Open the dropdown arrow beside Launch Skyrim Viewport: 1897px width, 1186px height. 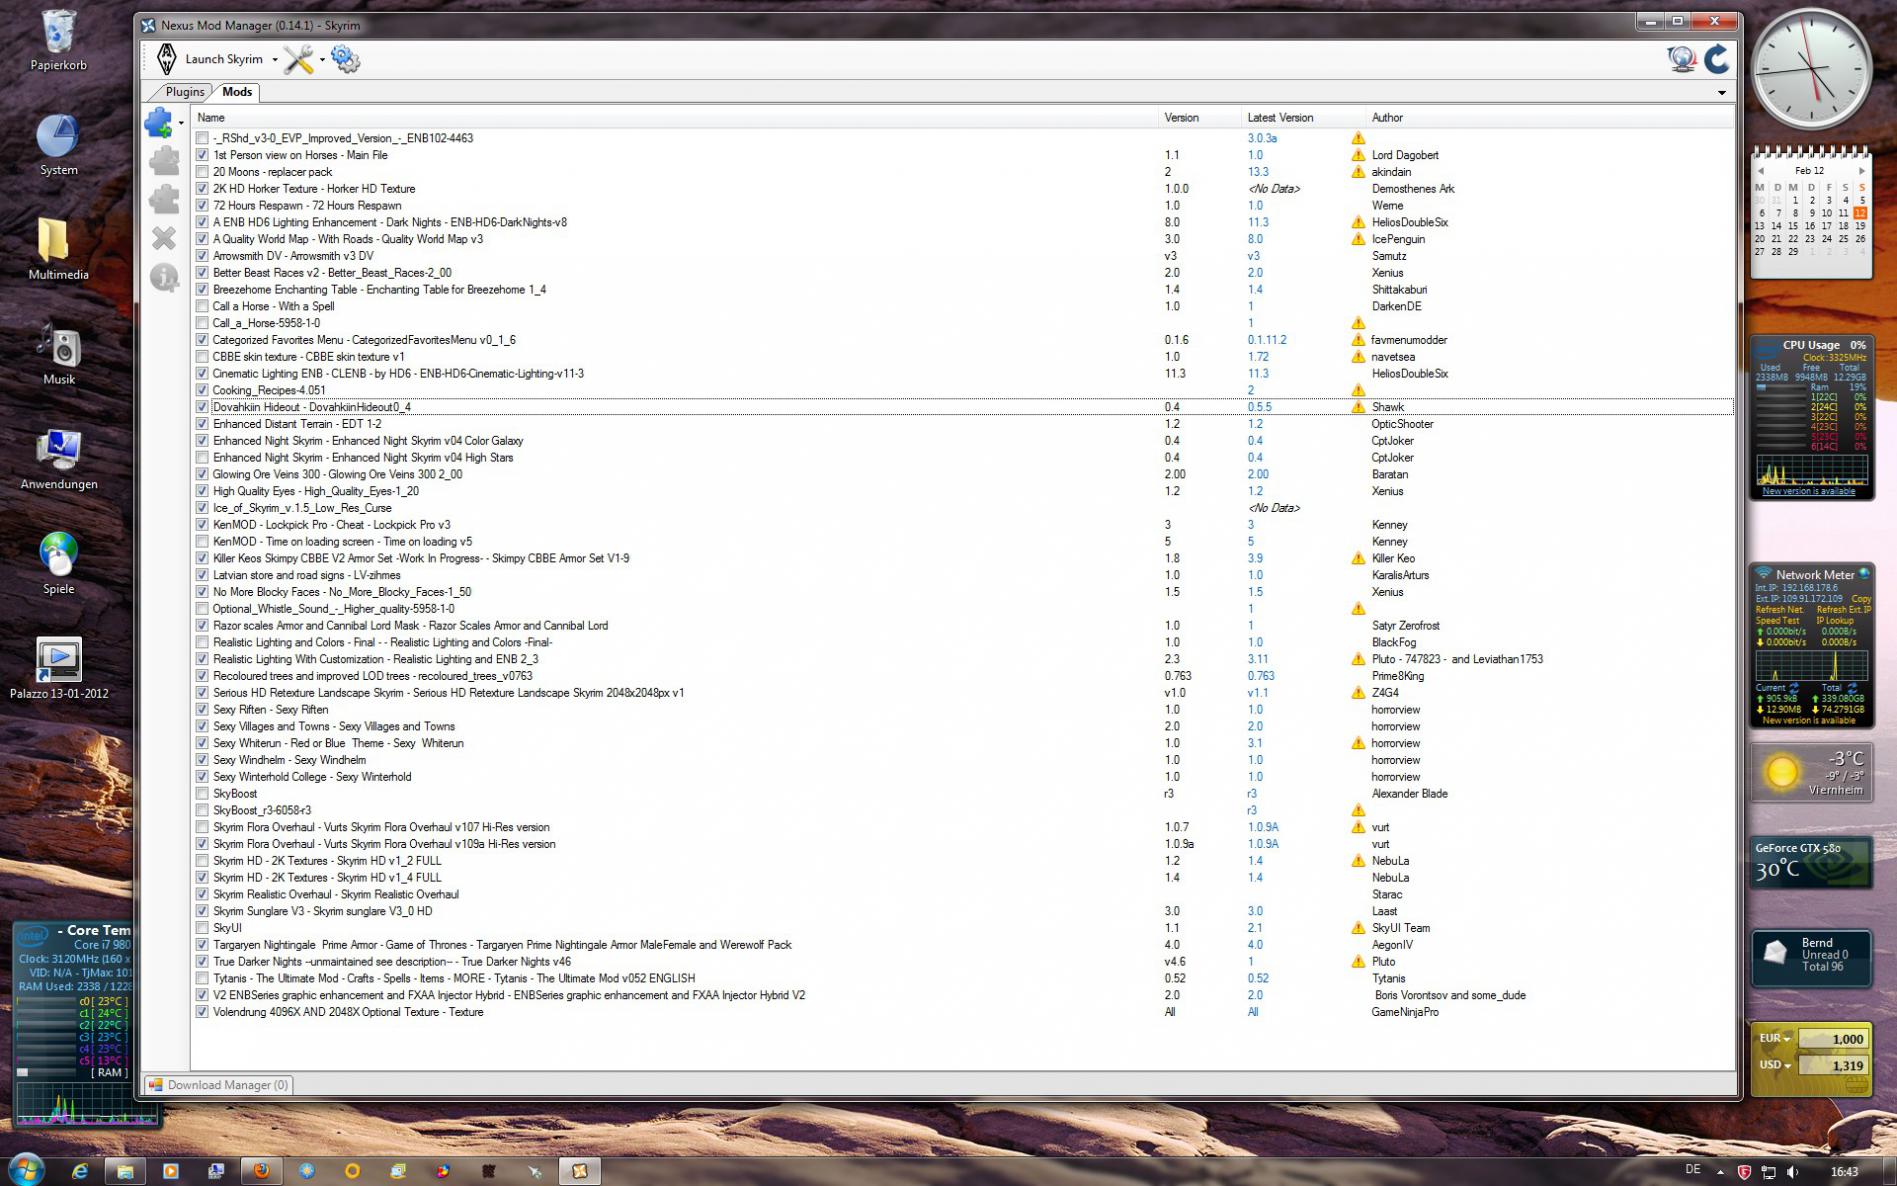275,60
